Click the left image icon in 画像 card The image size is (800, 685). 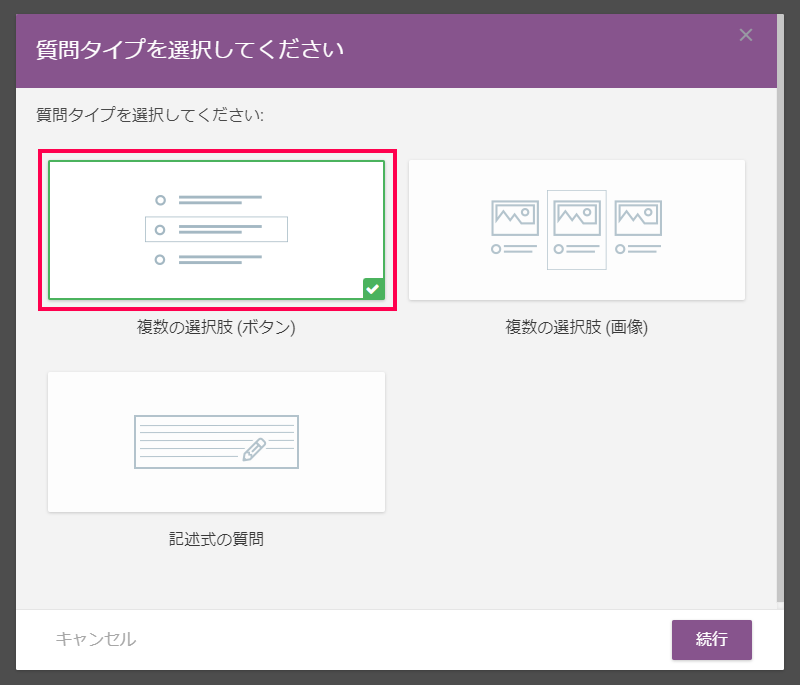point(515,218)
